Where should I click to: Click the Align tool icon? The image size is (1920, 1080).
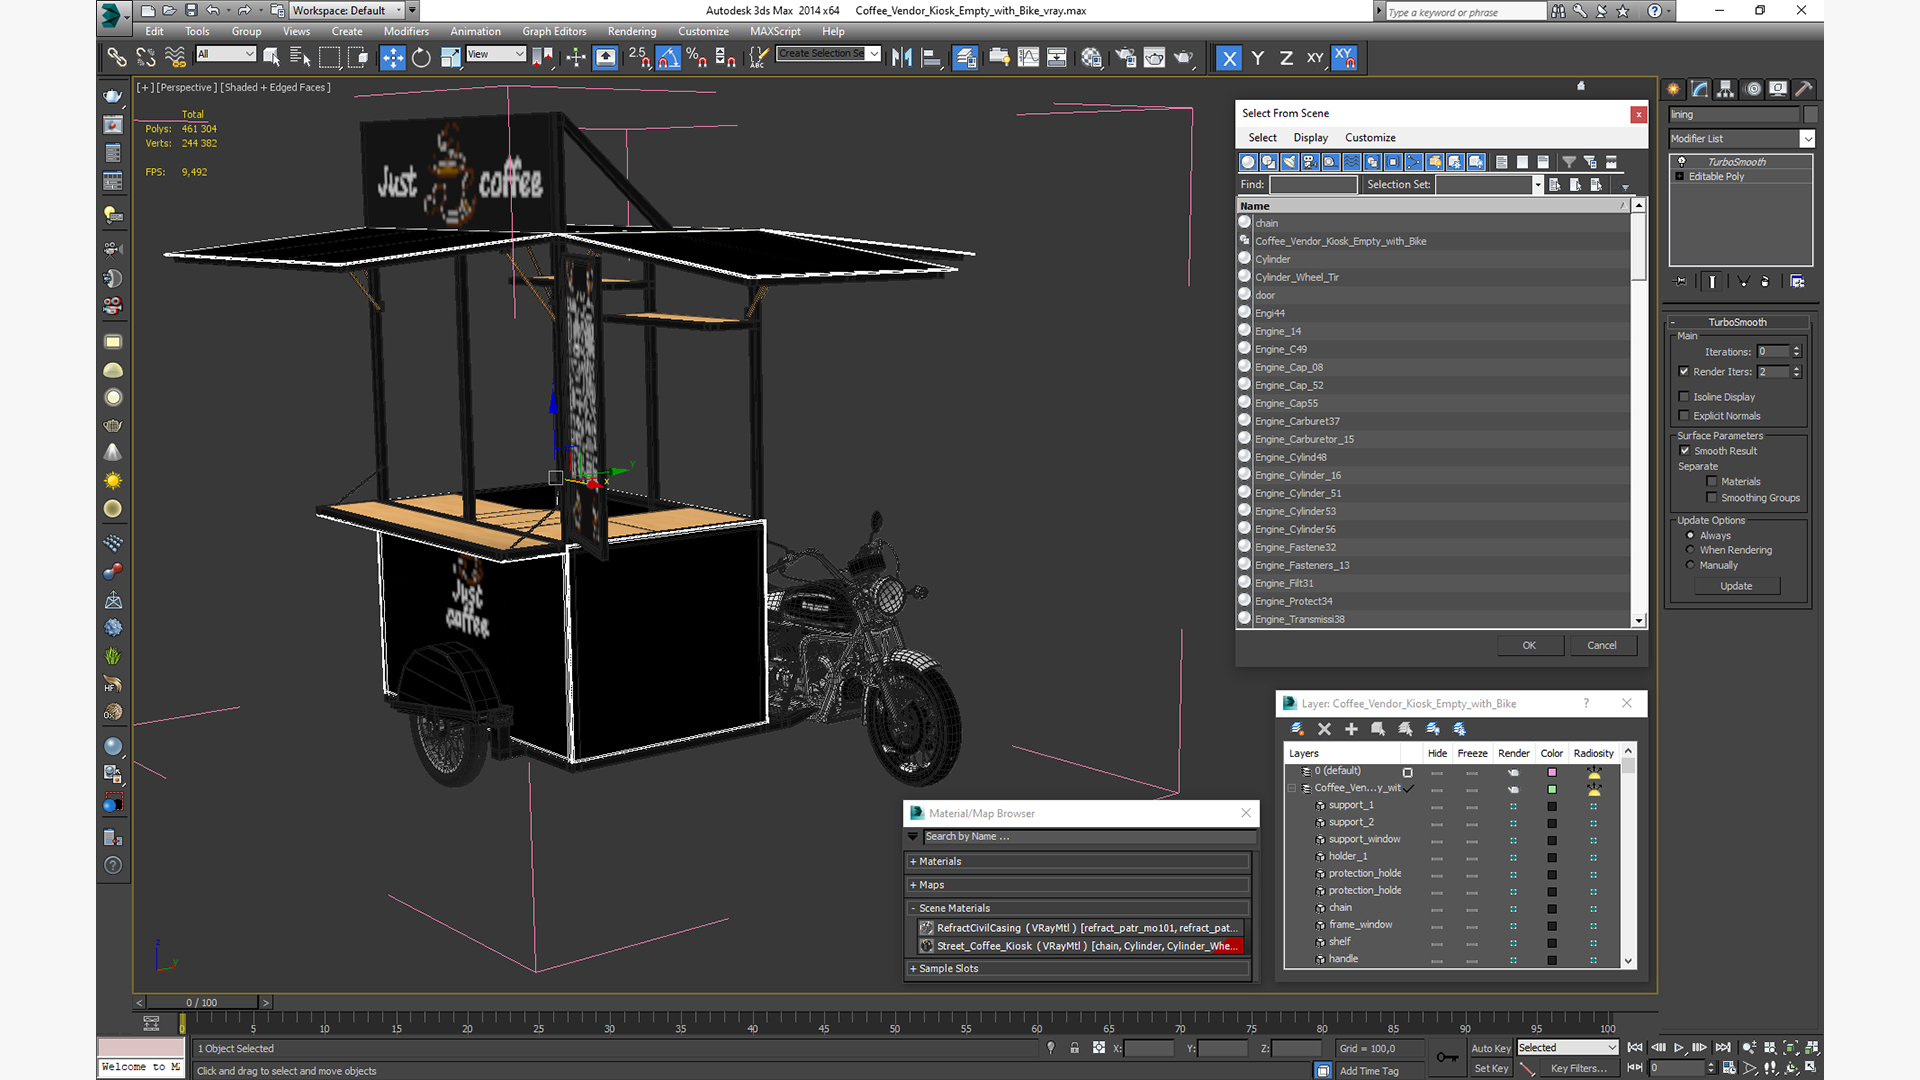click(x=931, y=58)
